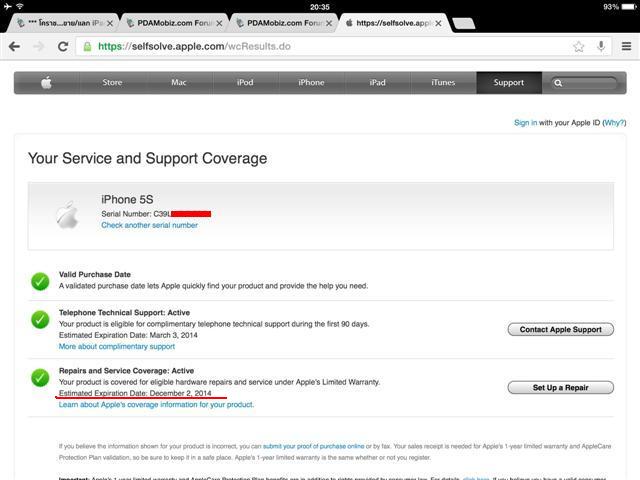Image resolution: width=640 pixels, height=480 pixels.
Task: Click Your Service and Support Coverage heading
Action: coord(147,158)
